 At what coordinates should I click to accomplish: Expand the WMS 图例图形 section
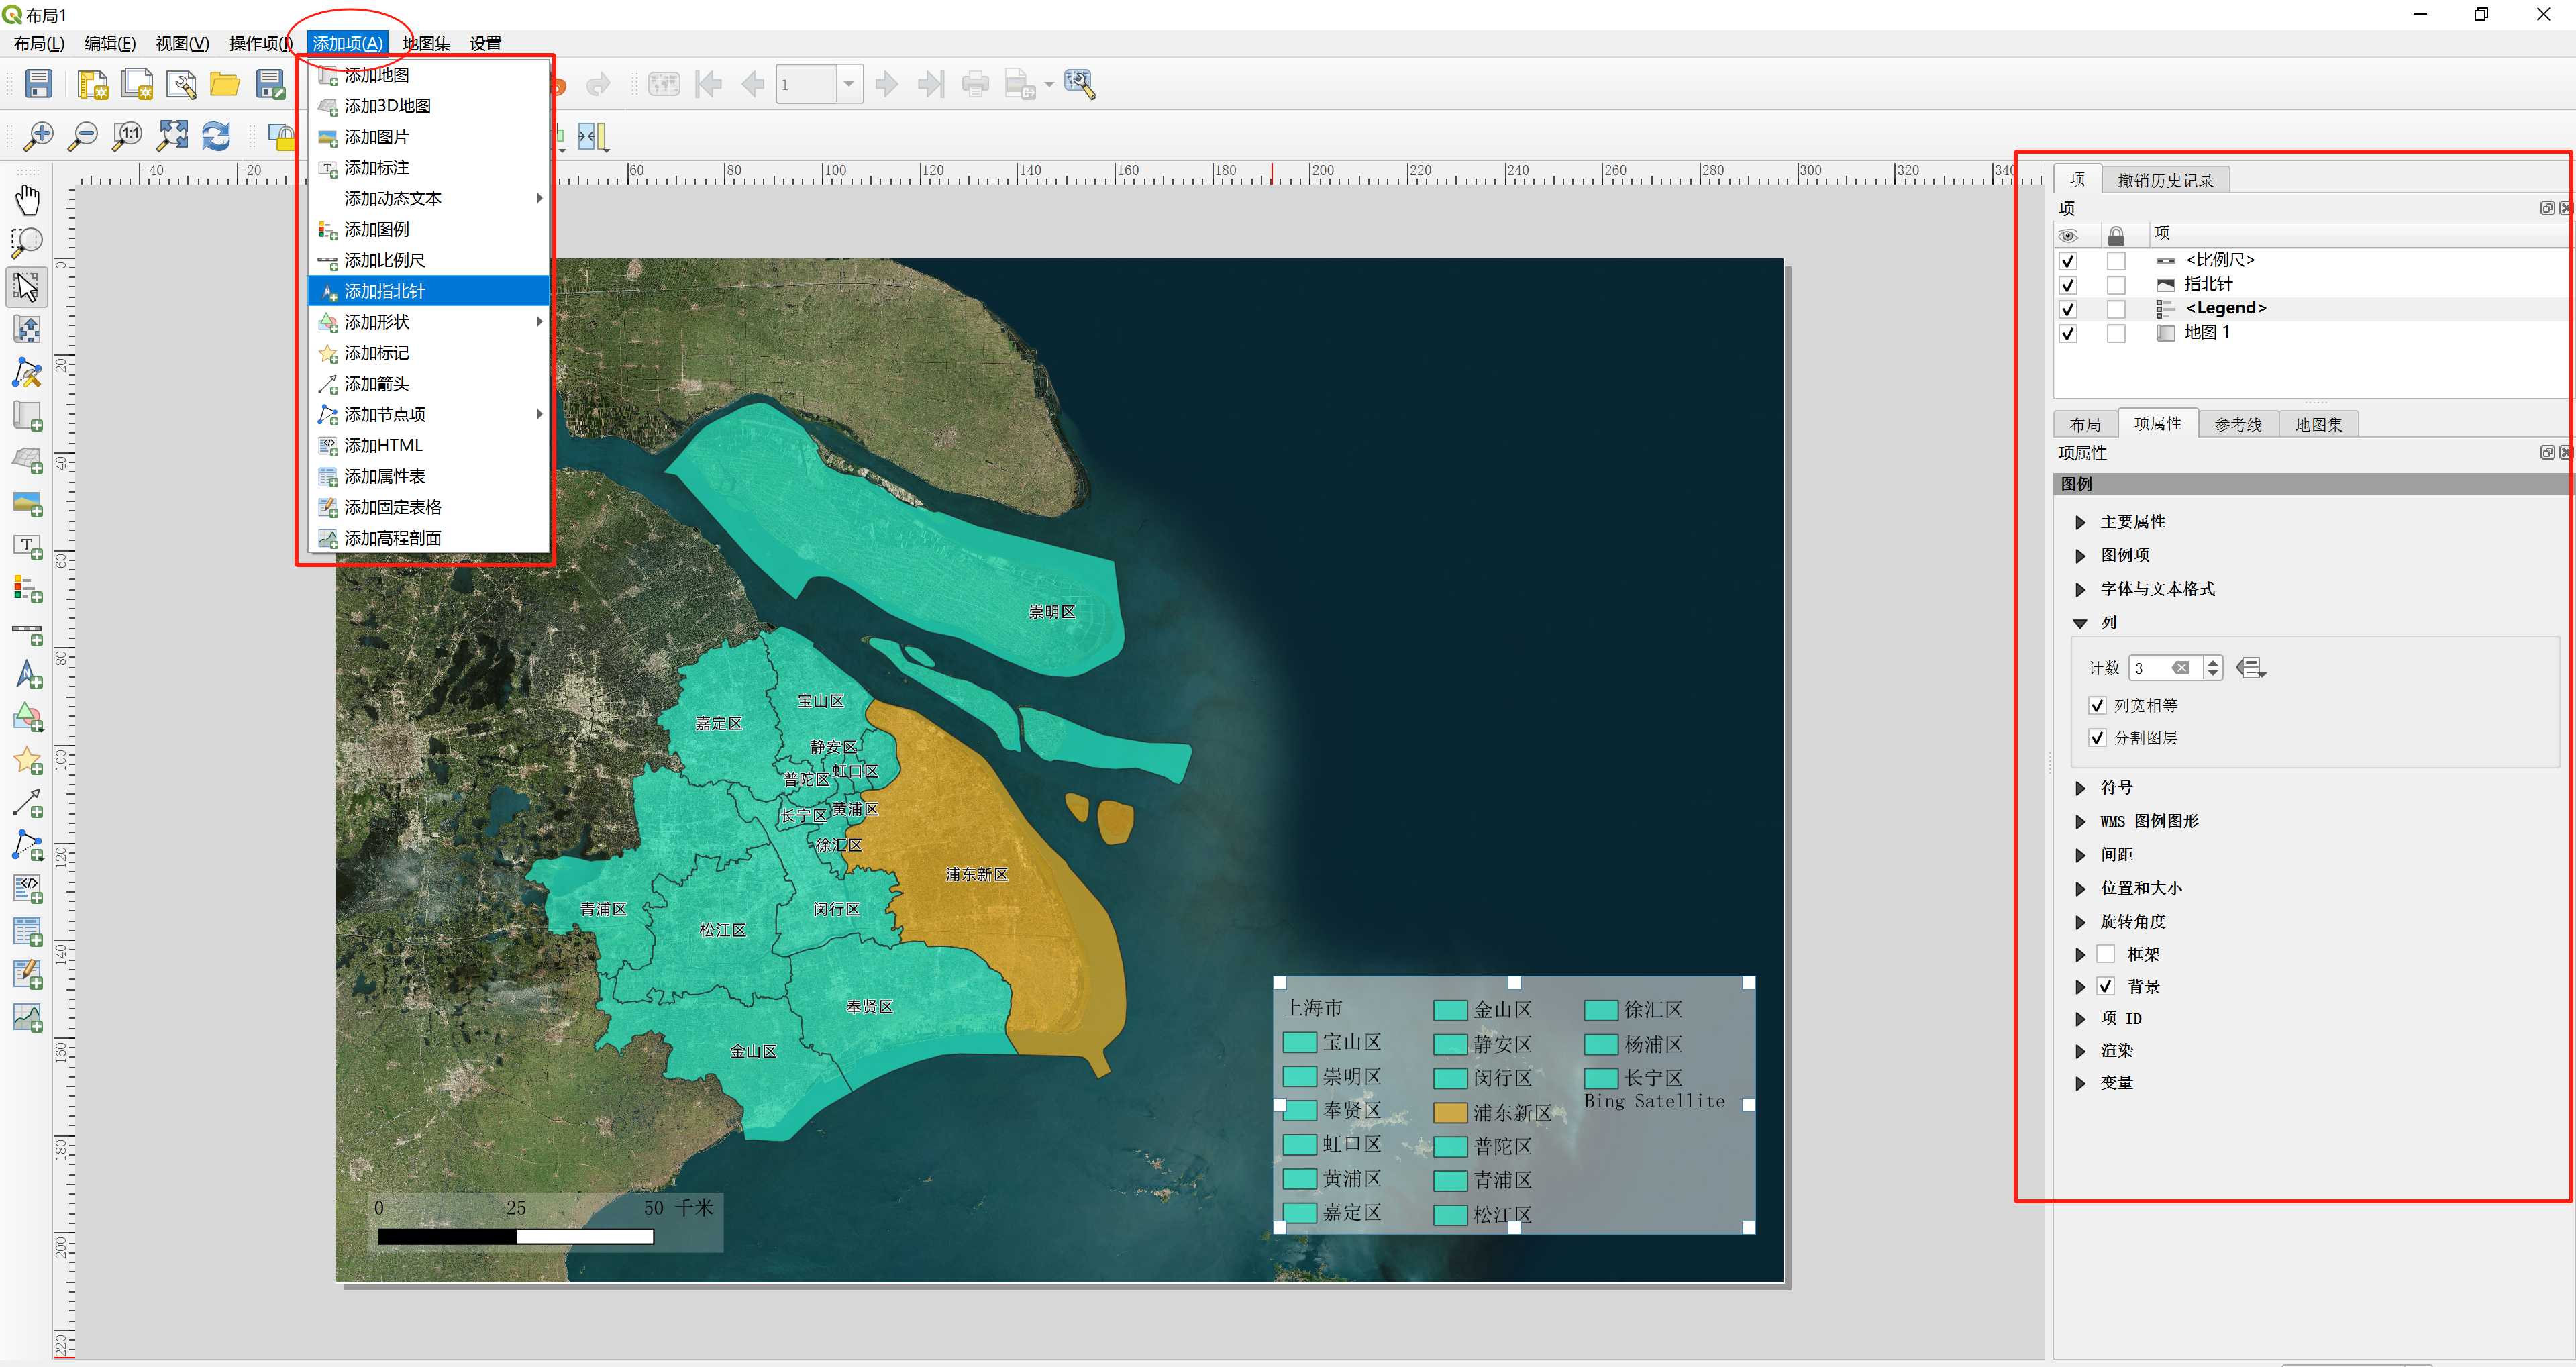[x=2081, y=821]
